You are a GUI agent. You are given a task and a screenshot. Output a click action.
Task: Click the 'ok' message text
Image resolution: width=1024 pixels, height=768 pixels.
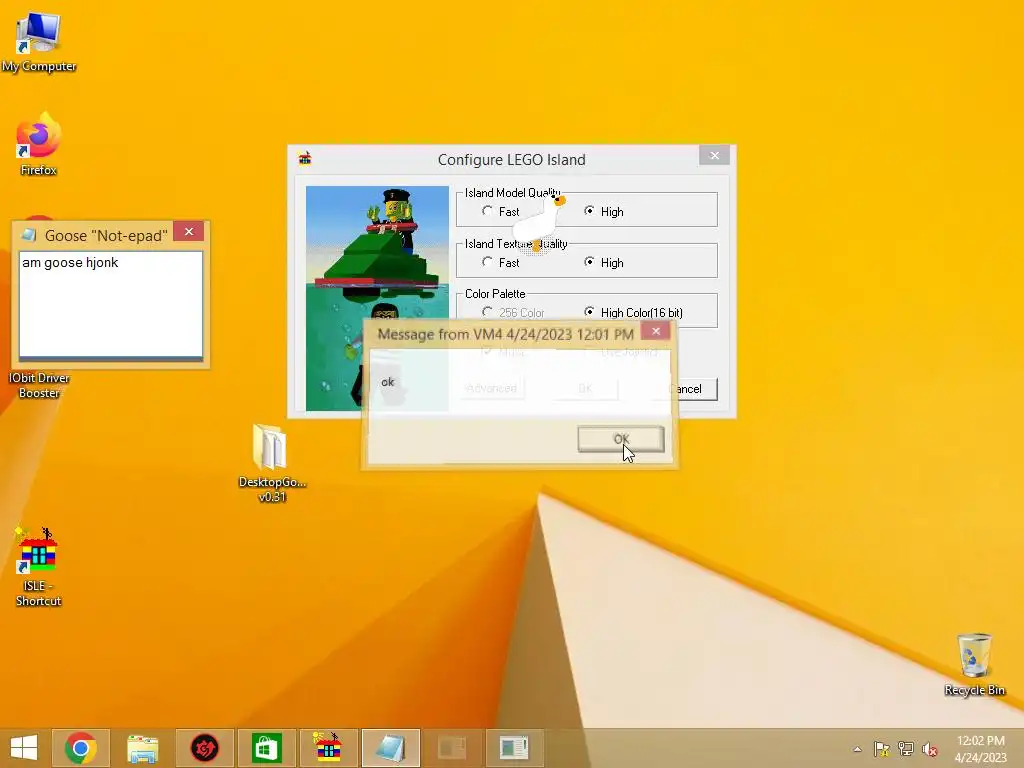(x=388, y=382)
